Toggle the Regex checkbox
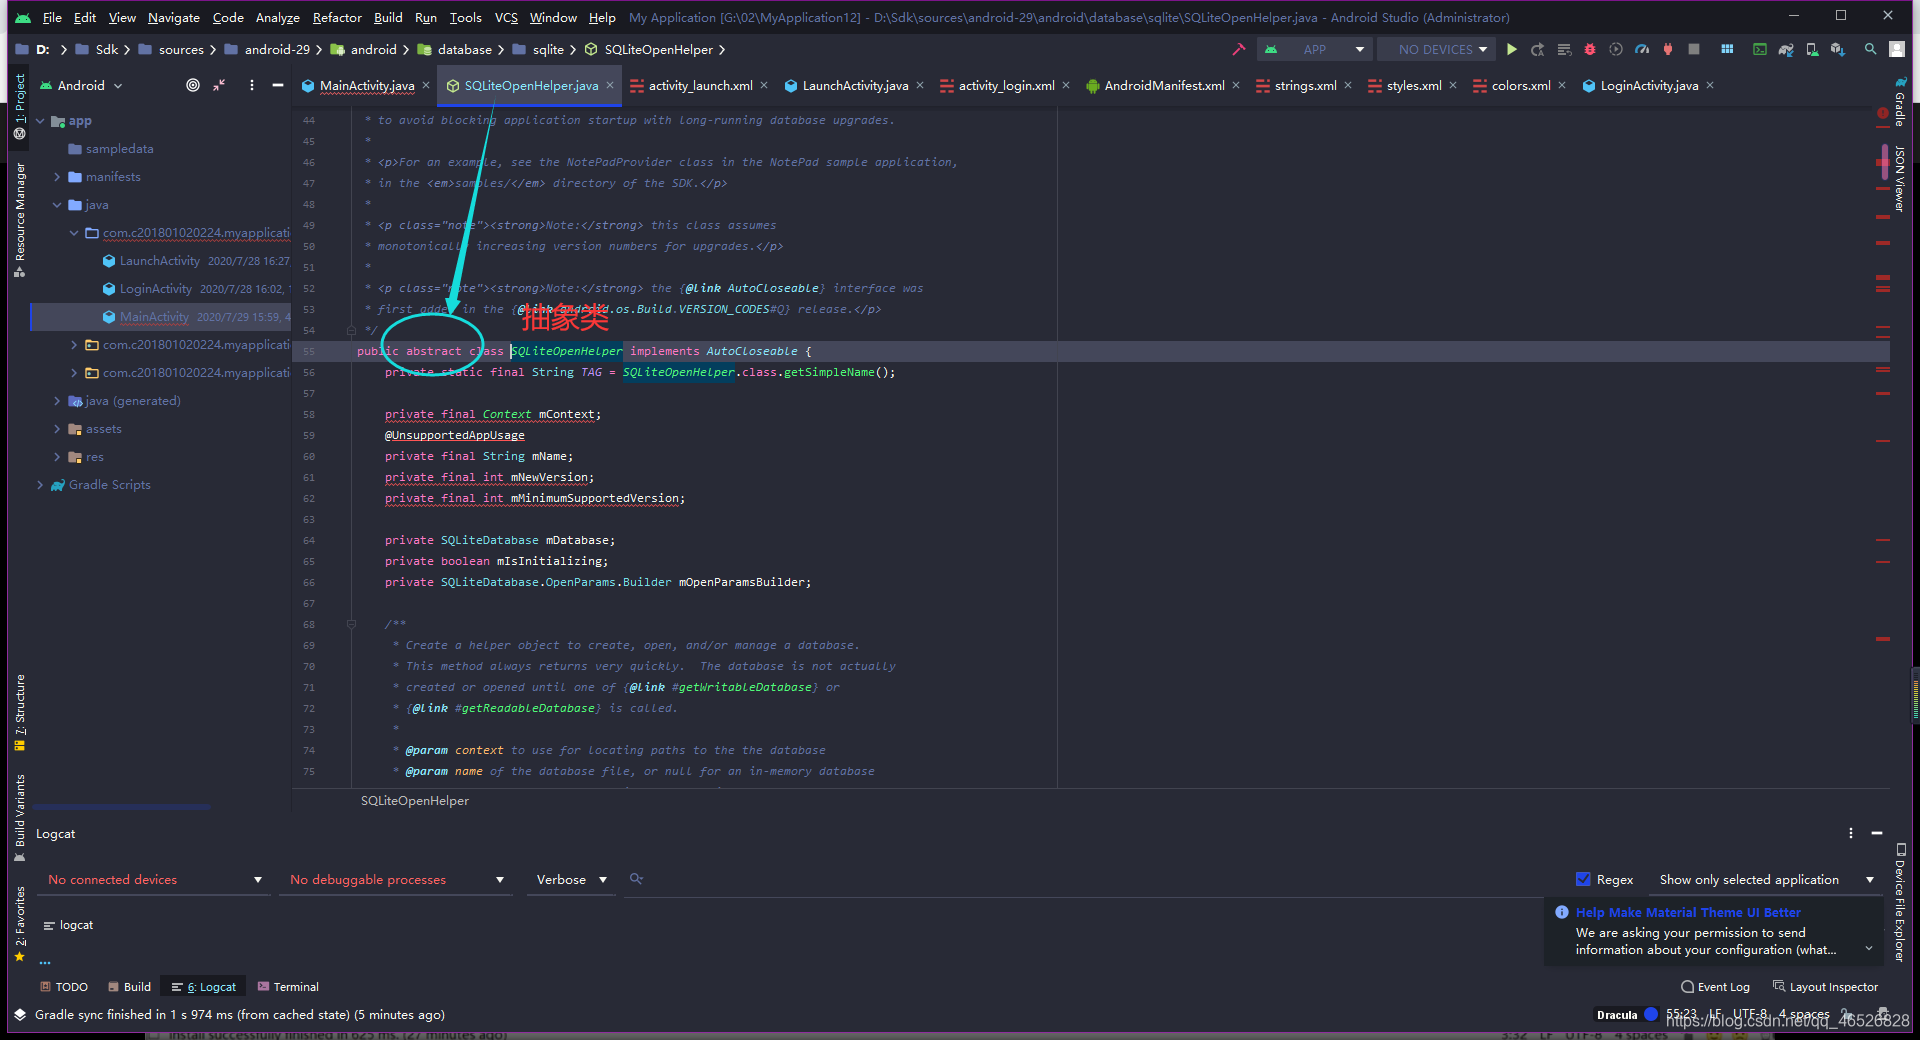Screen dimensions: 1920x1040 1583,879
